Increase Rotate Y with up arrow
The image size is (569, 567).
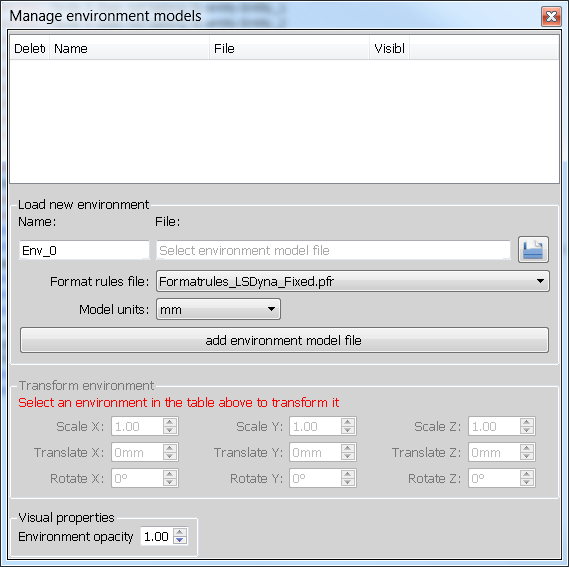tap(348, 474)
